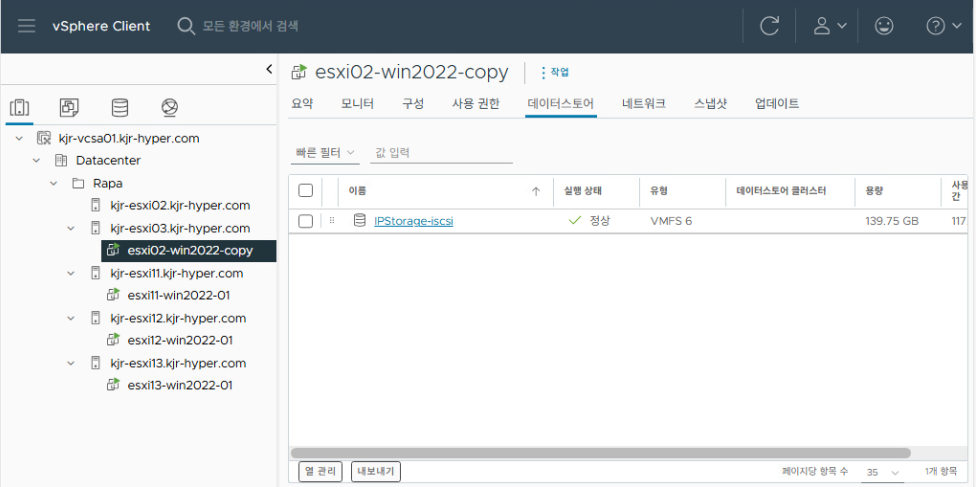Click the host icon for kjr-esxi13
This screenshot has width=976, height=487.
click(x=96, y=363)
